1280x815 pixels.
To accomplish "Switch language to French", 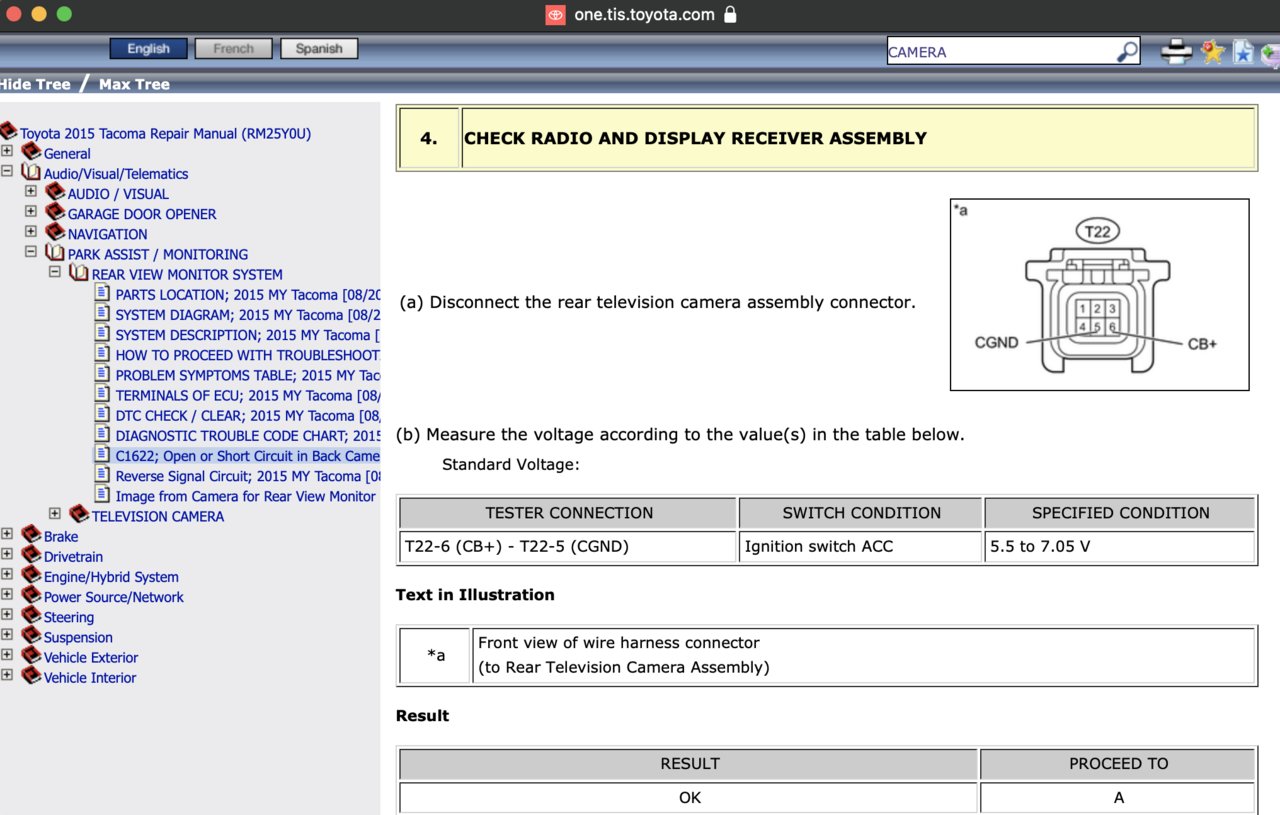I will (x=233, y=48).
